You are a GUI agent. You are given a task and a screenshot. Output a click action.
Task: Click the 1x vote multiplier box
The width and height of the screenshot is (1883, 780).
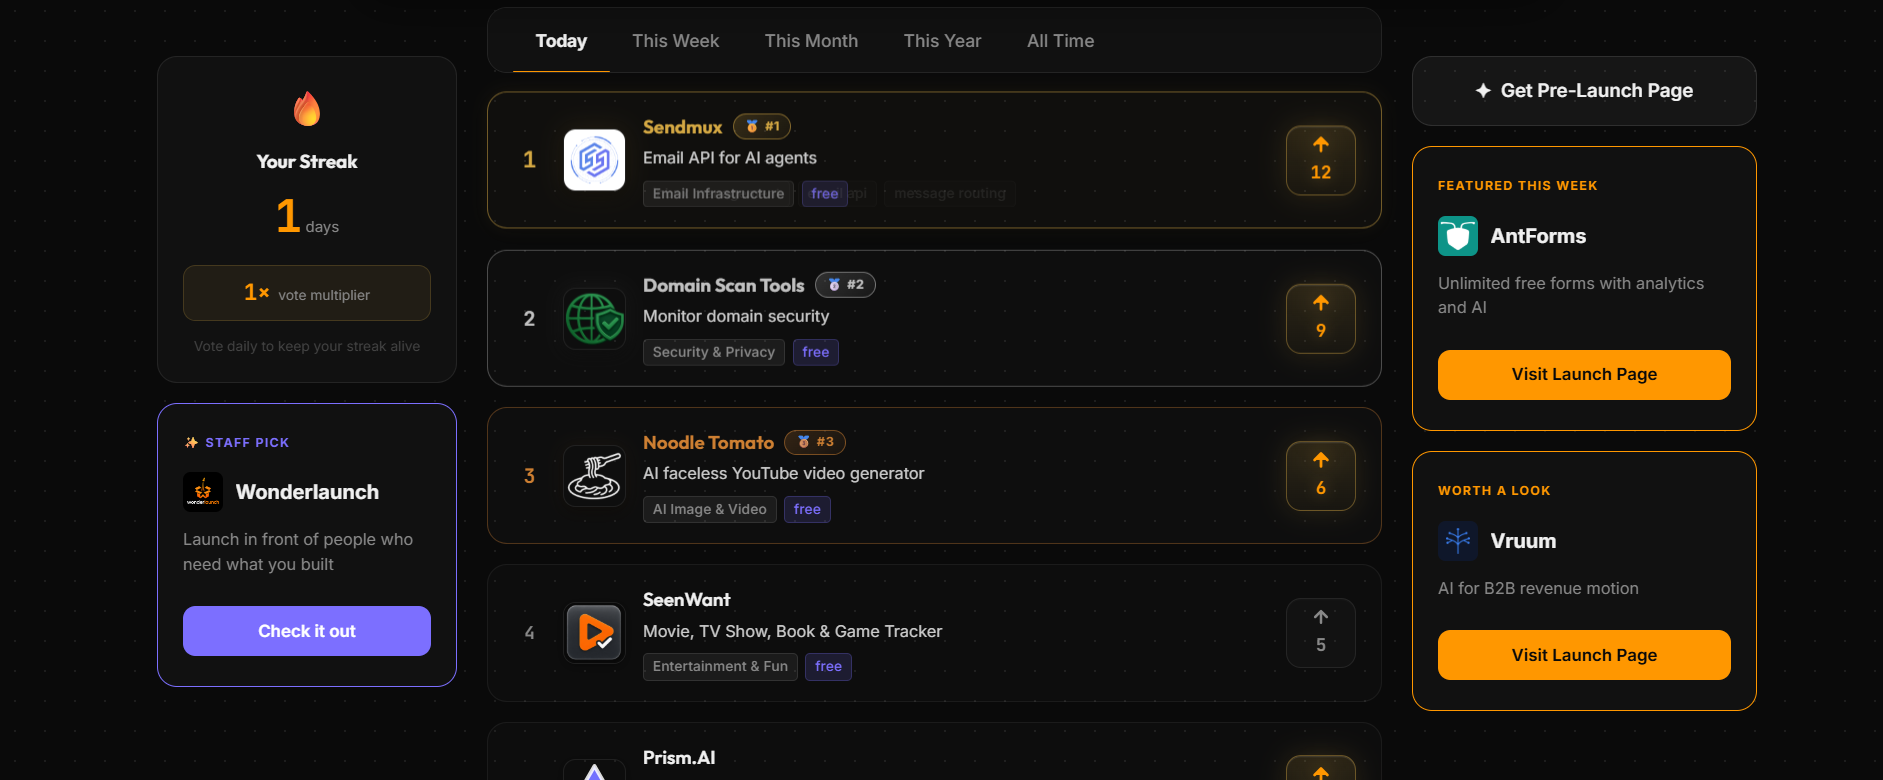(307, 293)
